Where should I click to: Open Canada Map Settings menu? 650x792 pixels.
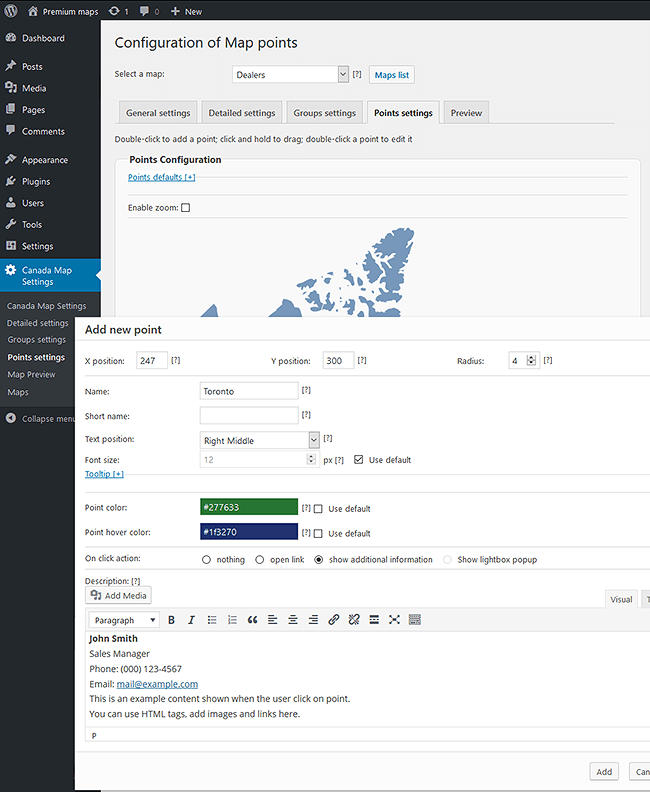tap(50, 276)
